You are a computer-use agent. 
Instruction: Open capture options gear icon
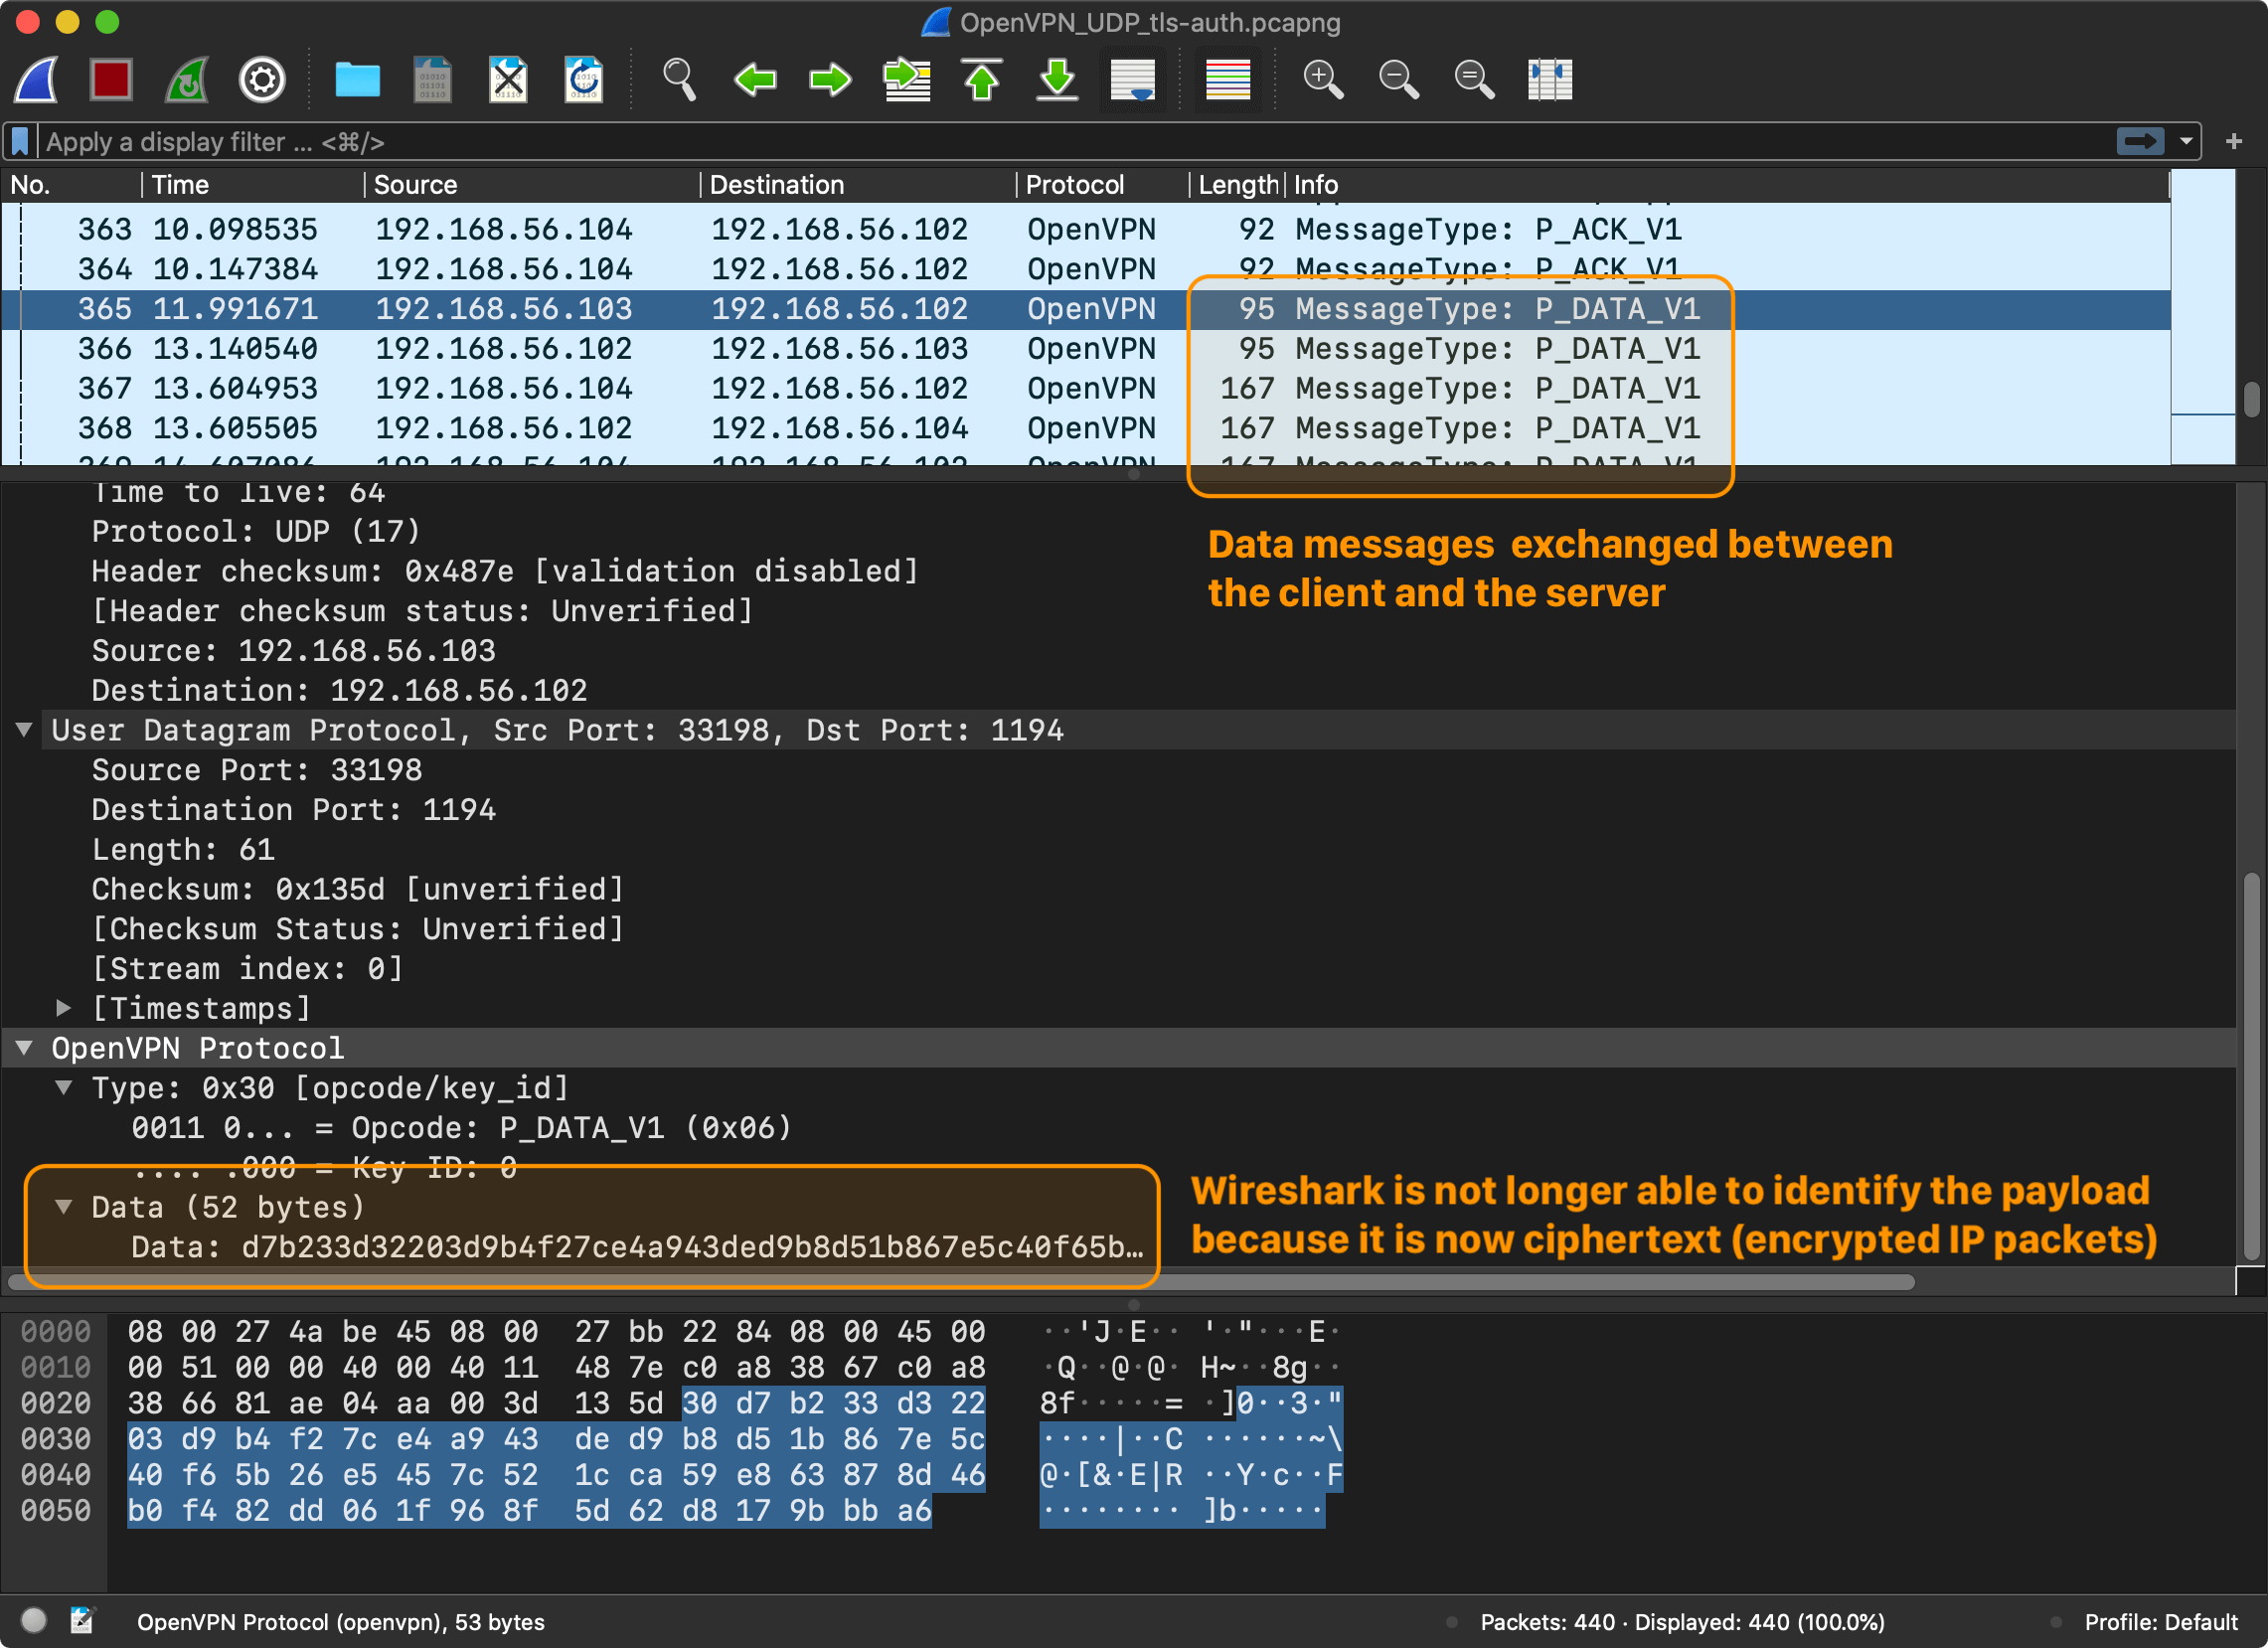[x=262, y=80]
